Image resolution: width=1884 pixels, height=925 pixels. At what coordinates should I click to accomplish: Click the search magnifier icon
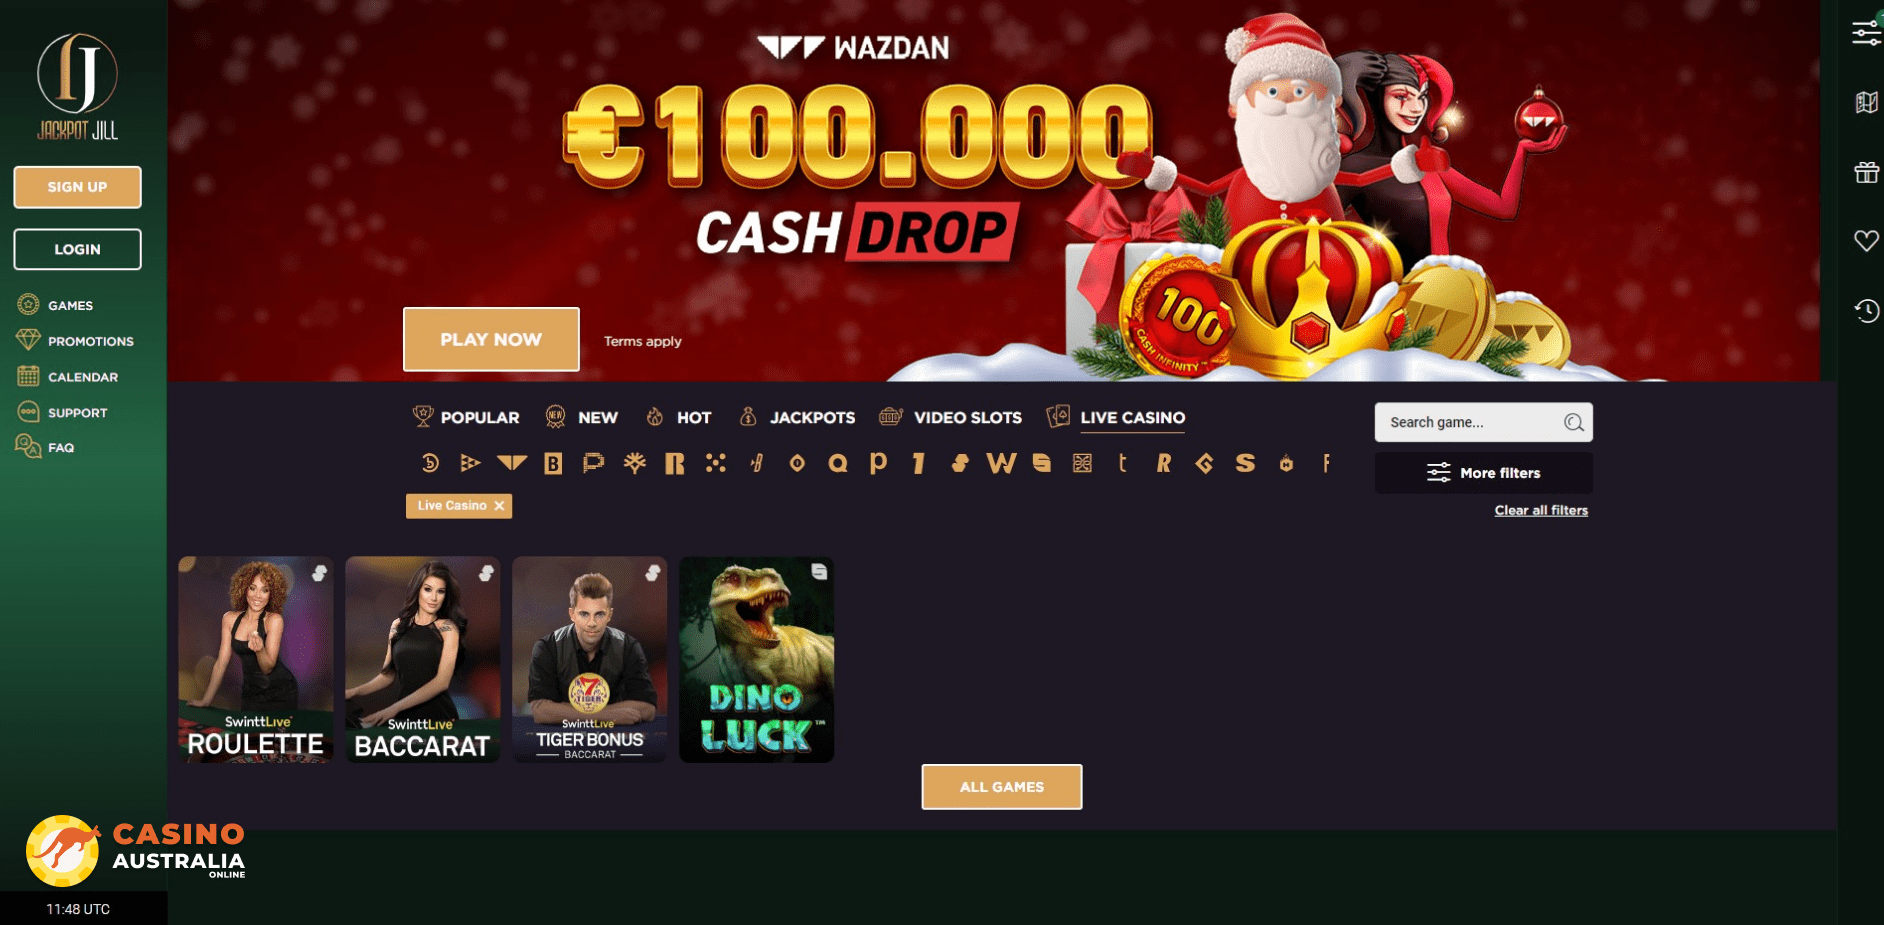[1573, 422]
